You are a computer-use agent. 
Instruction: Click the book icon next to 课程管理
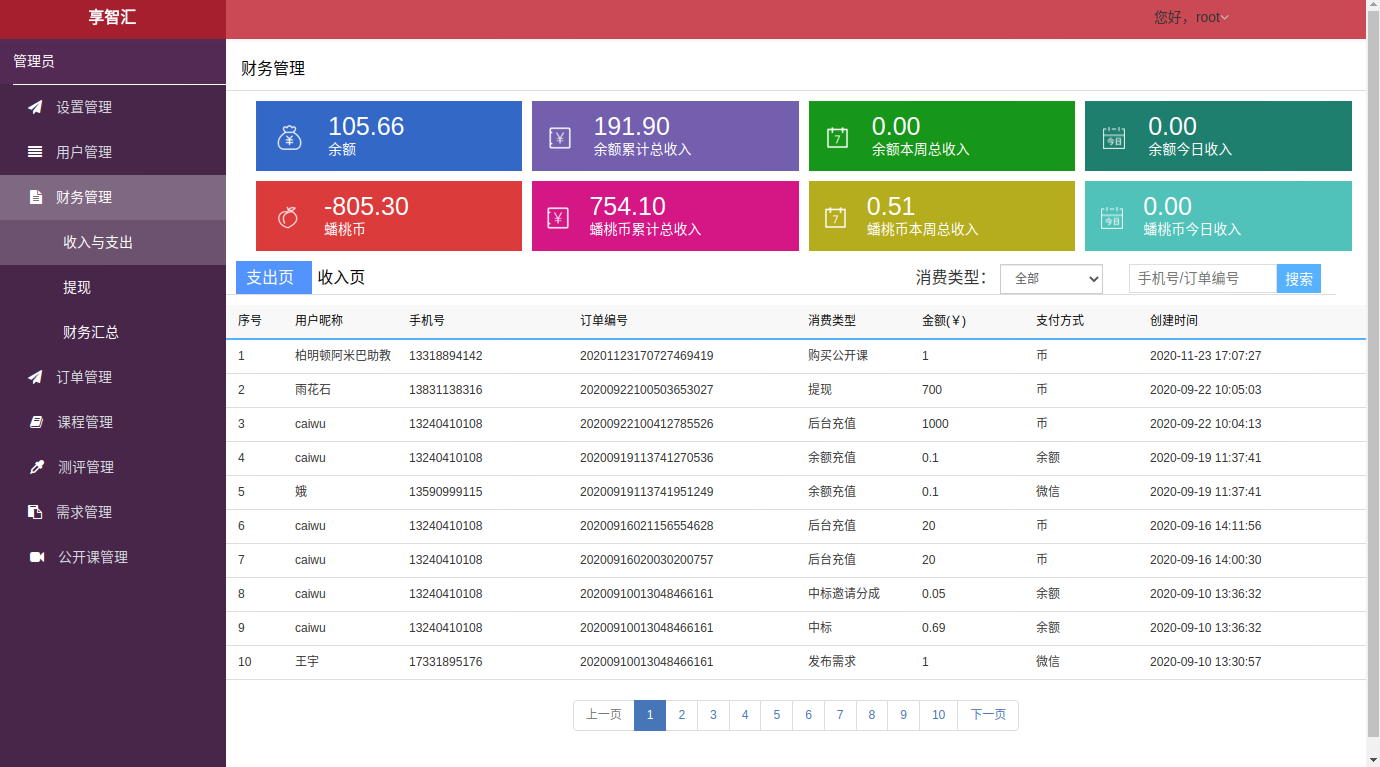point(35,422)
